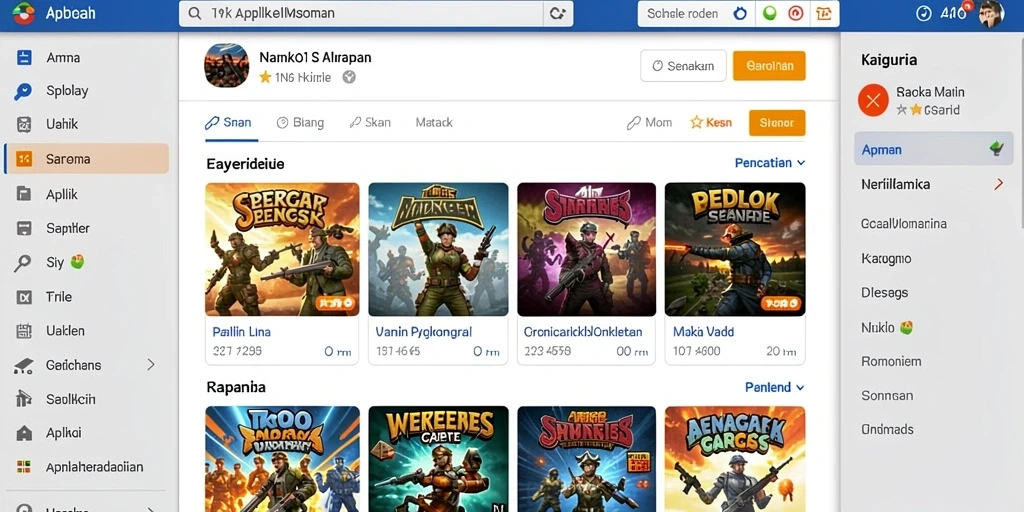Screen dimensions: 1024x512
Task: Switch to the Matack tab
Action: tap(434, 122)
